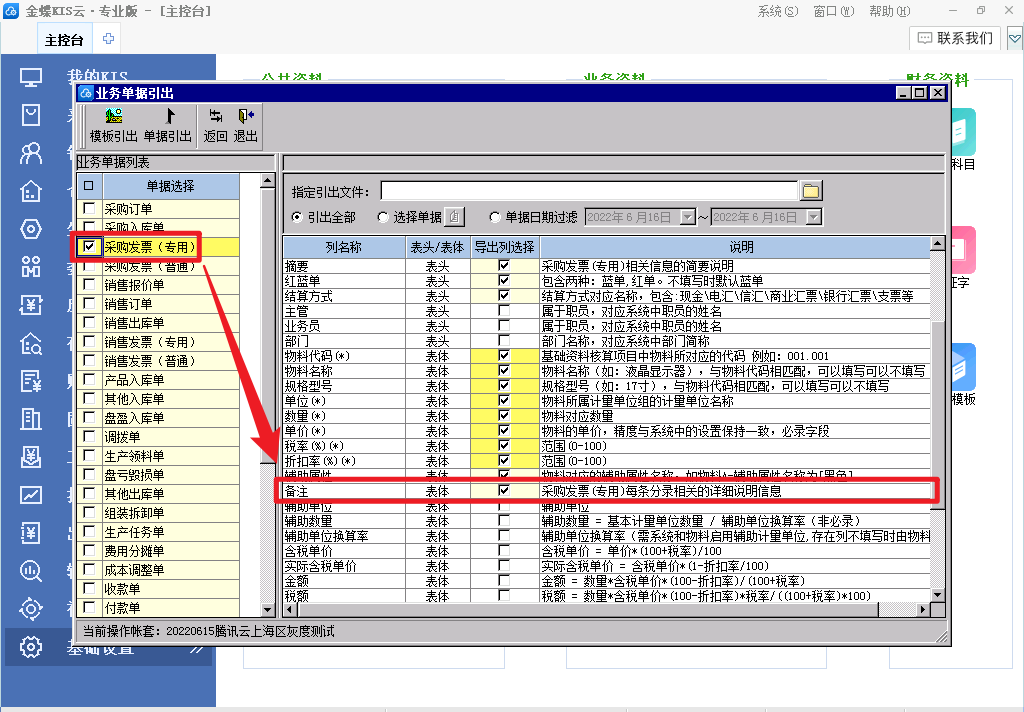Open the magnifier with bar chart sidebar icon

click(31, 571)
